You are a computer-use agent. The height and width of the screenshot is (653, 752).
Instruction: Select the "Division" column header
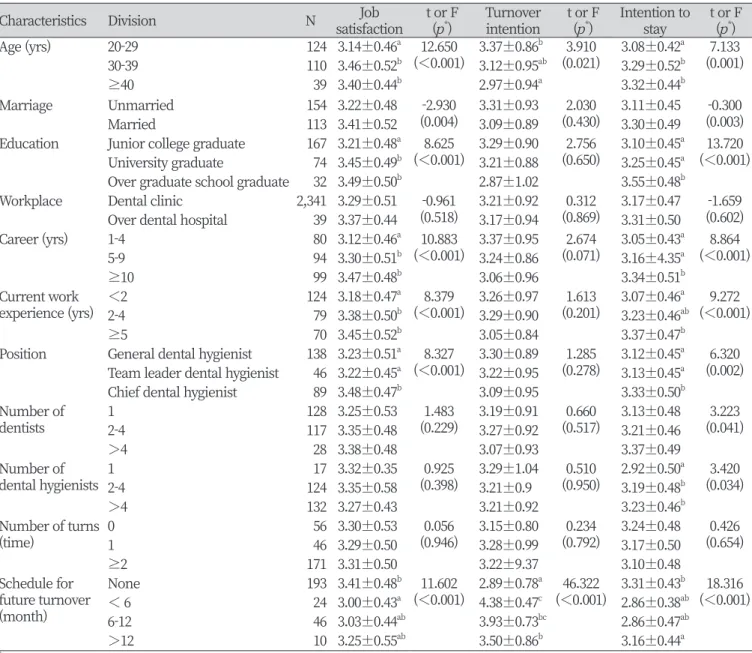pos(132,21)
